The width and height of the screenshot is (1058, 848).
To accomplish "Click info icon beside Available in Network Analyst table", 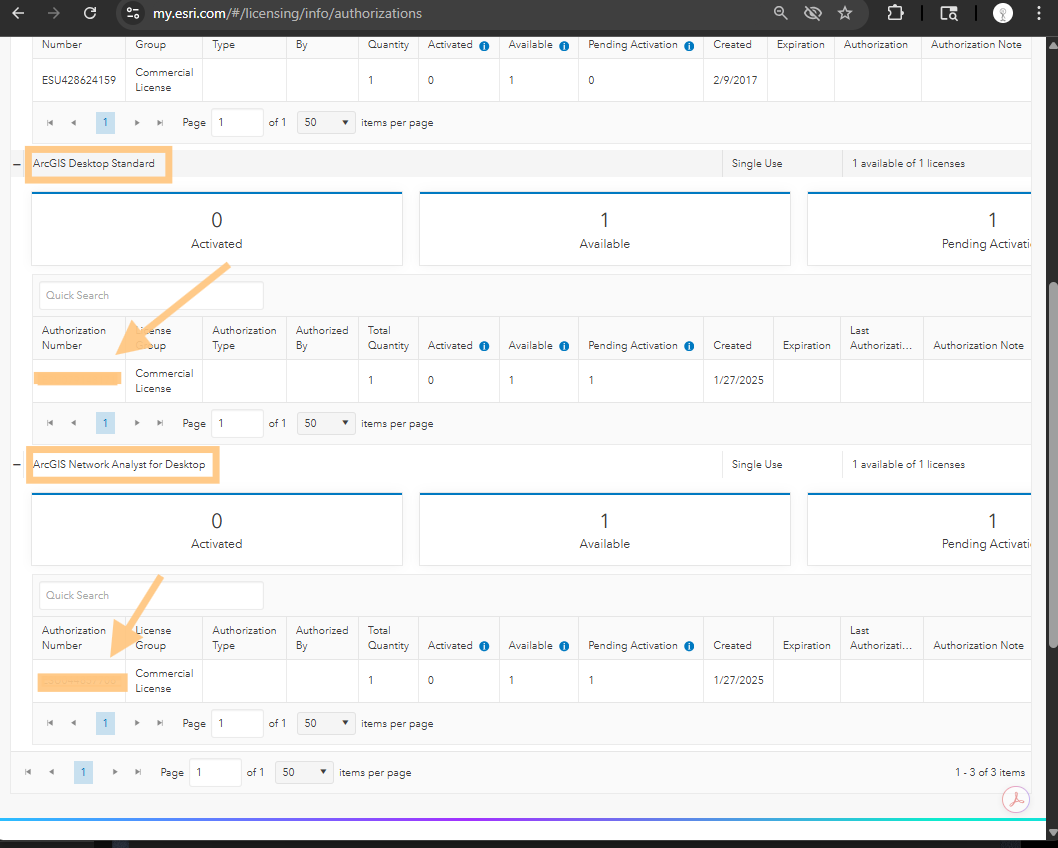I will (564, 646).
